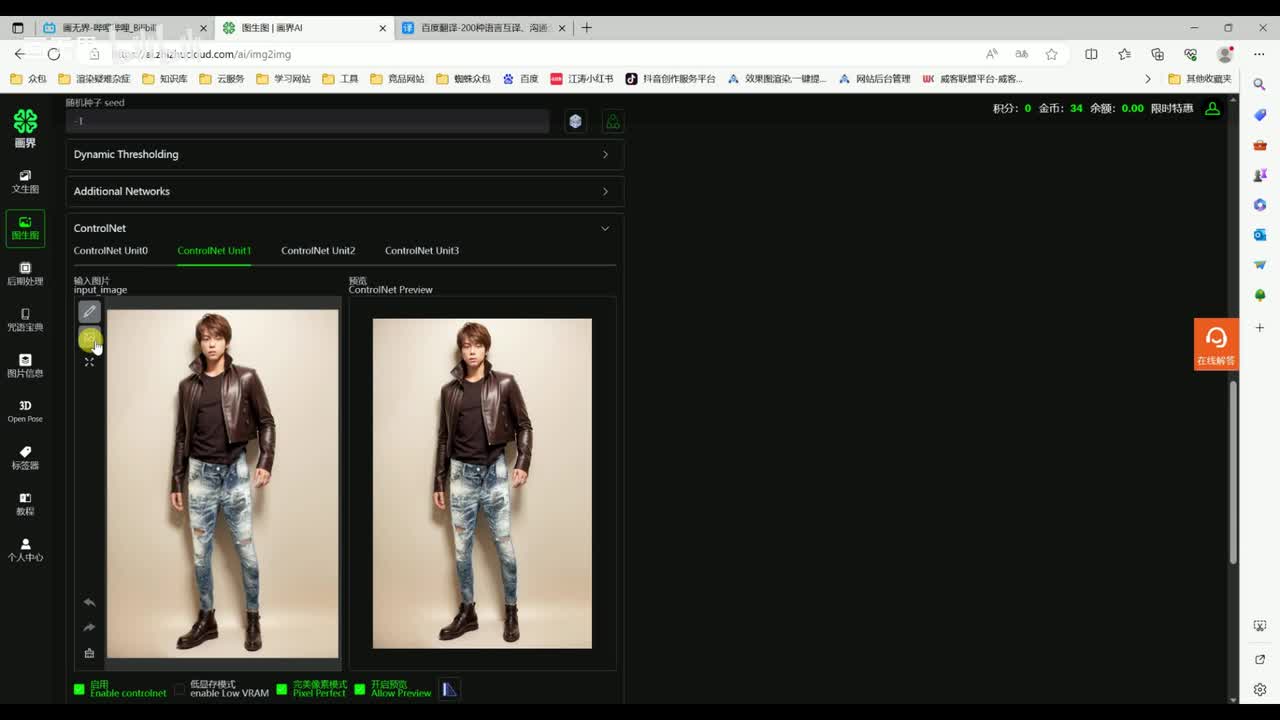Viewport: 1280px width, 720px height.
Task: Toggle the Enable controlnet checkbox
Action: (80, 689)
